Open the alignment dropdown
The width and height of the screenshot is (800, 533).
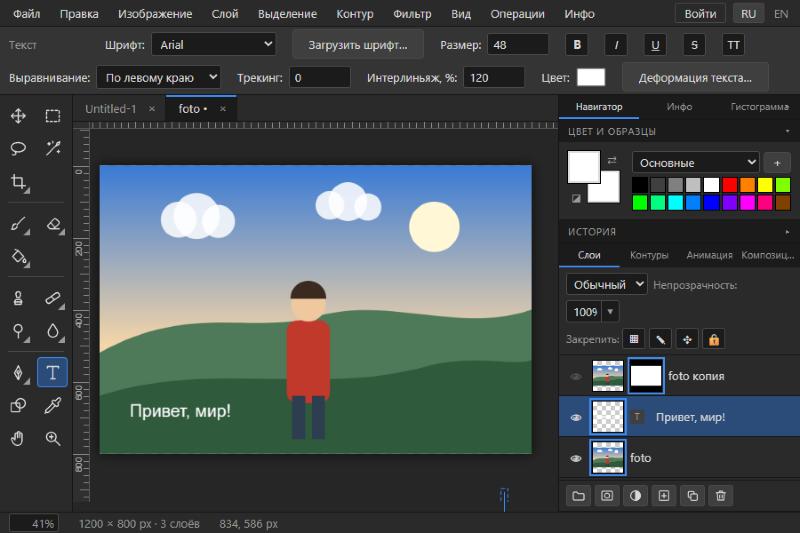click(x=159, y=78)
